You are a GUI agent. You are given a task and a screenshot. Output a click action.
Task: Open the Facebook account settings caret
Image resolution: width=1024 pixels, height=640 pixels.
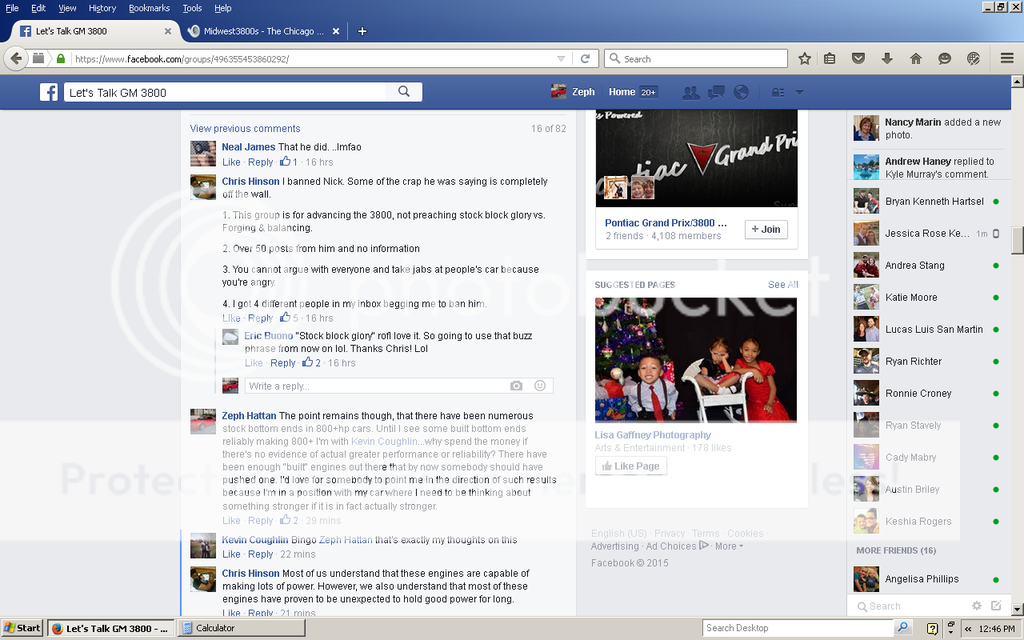[797, 92]
